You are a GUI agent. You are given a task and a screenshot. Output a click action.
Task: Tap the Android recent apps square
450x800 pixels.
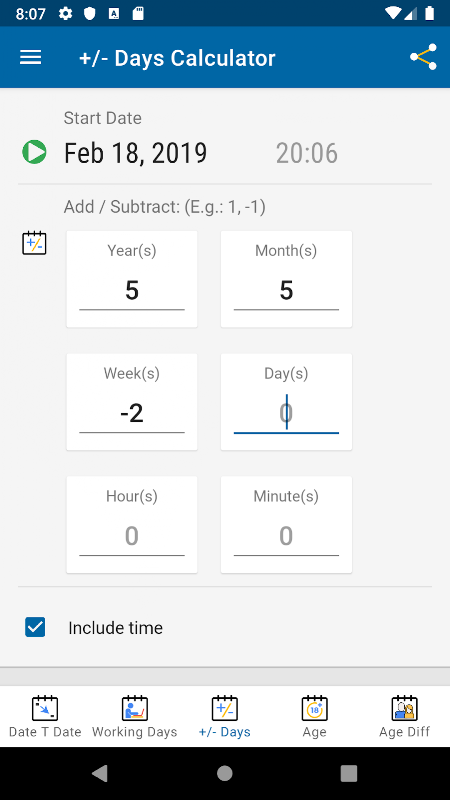point(349,773)
